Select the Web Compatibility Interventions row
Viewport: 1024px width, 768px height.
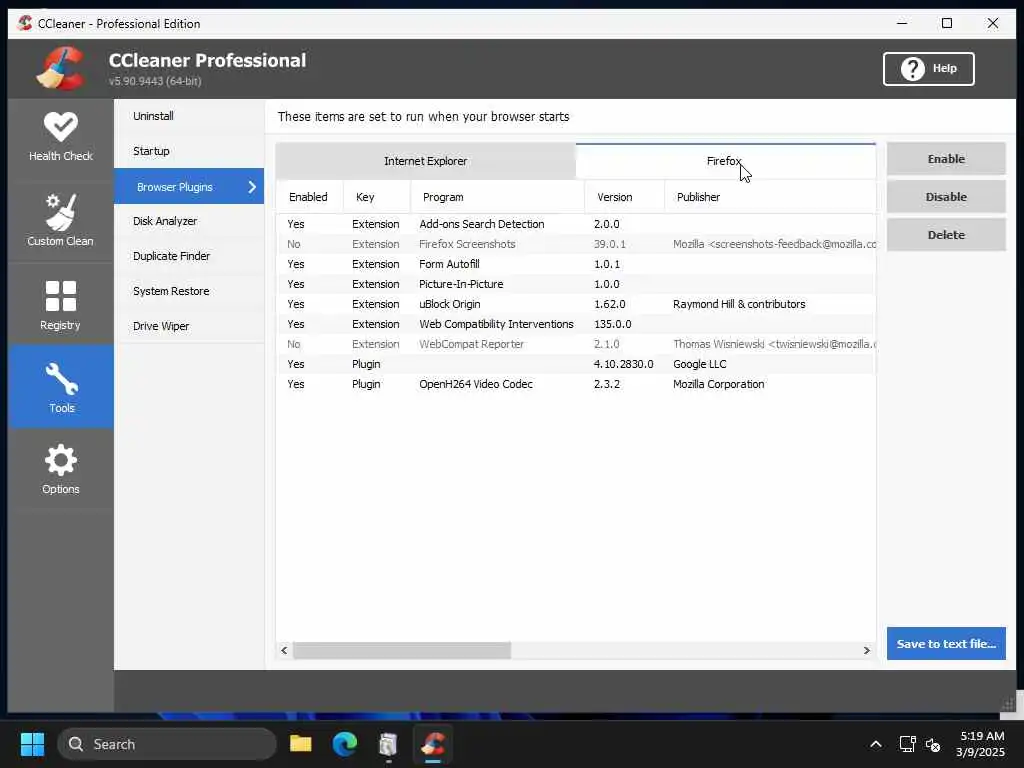[x=575, y=324]
